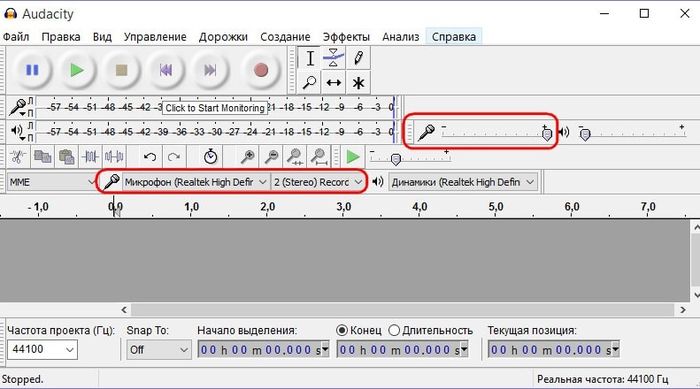This screenshot has height=389, width=700.
Task: Select the Zoom magnifier tool
Action: pos(310,83)
